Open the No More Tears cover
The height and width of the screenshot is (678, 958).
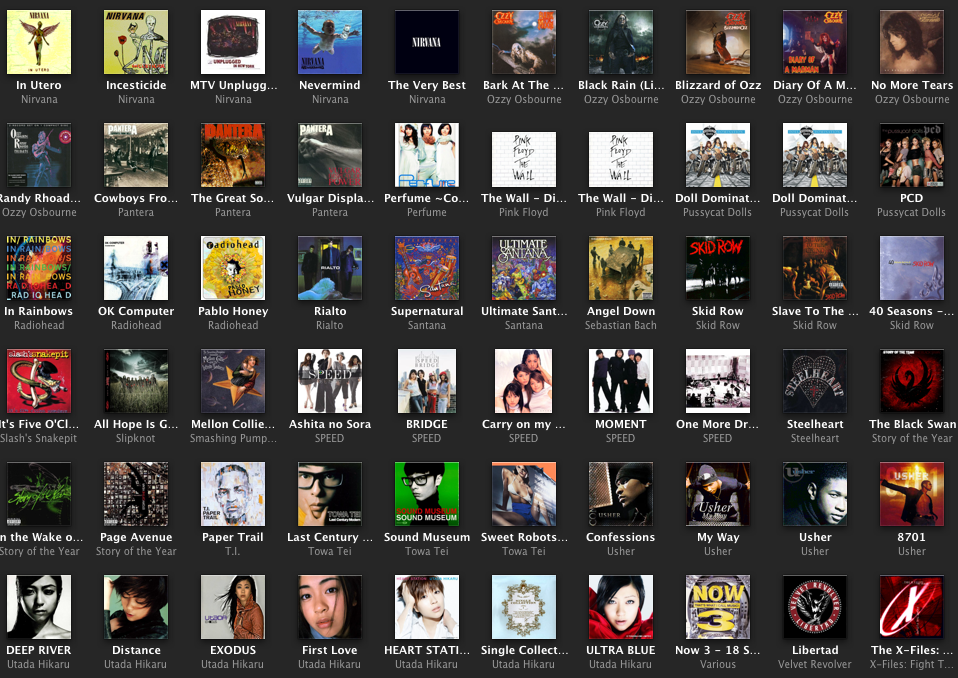click(x=912, y=42)
